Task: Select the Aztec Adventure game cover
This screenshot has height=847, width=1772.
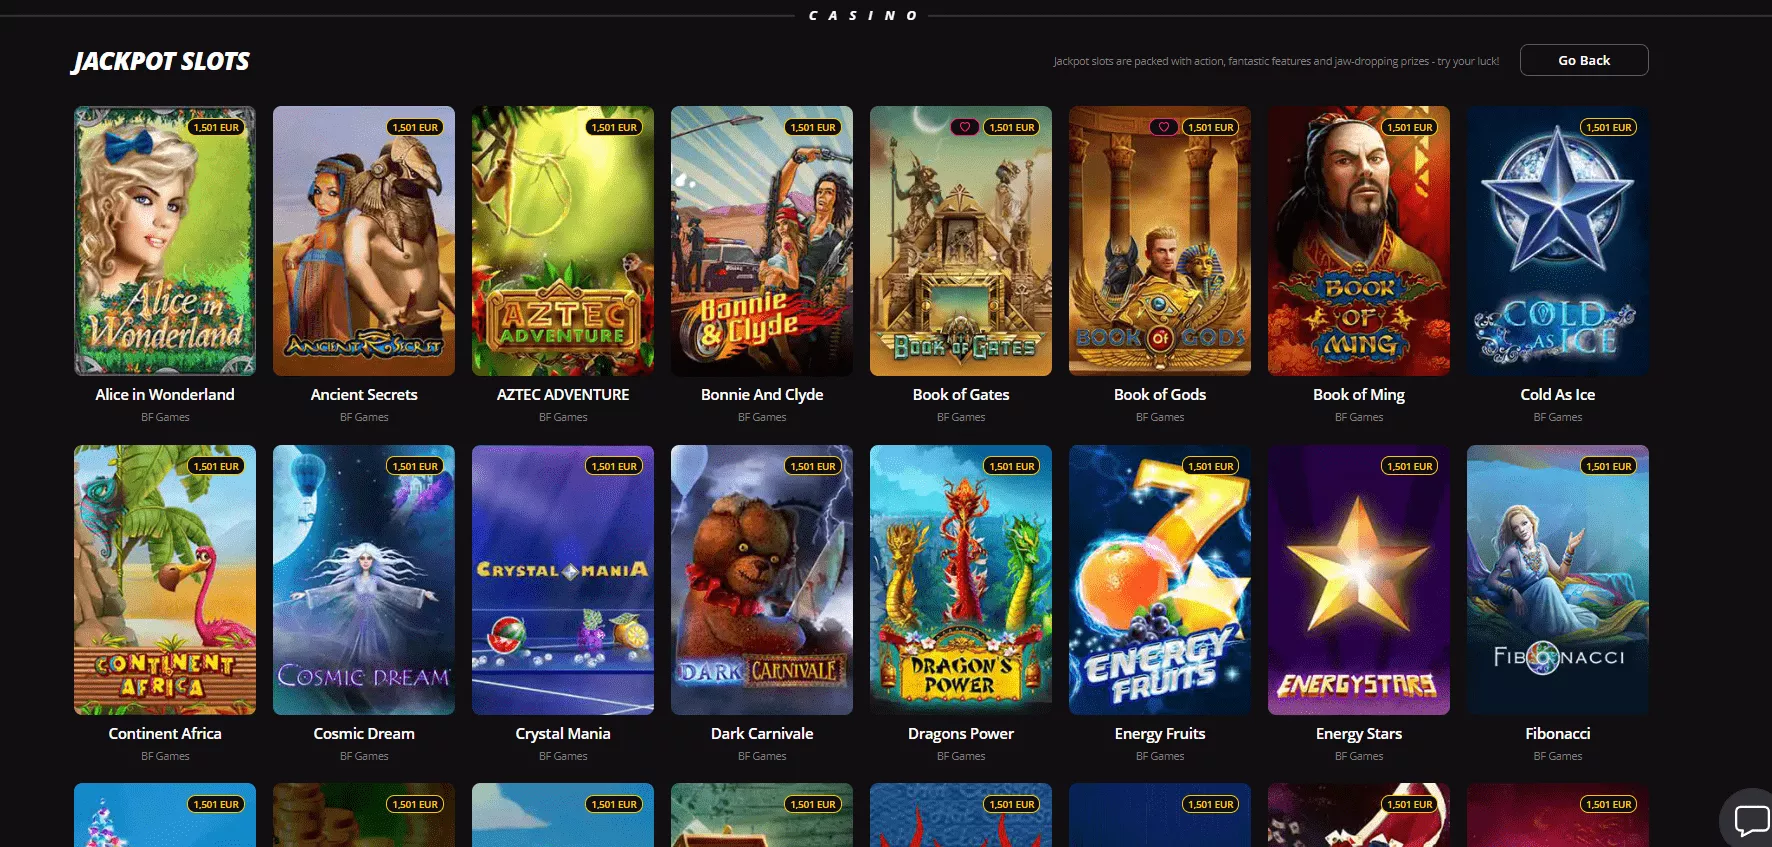Action: point(563,241)
